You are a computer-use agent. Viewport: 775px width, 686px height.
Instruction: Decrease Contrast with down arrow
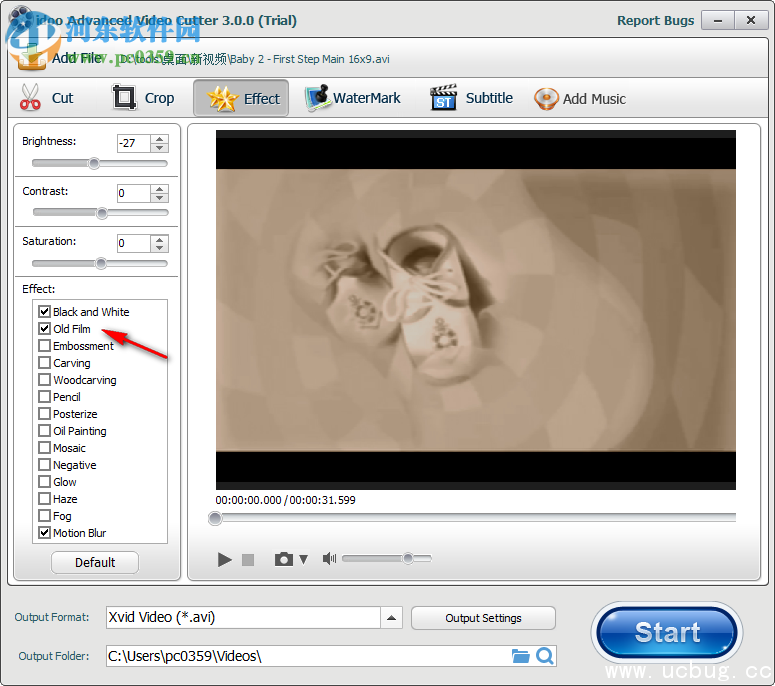pos(159,198)
